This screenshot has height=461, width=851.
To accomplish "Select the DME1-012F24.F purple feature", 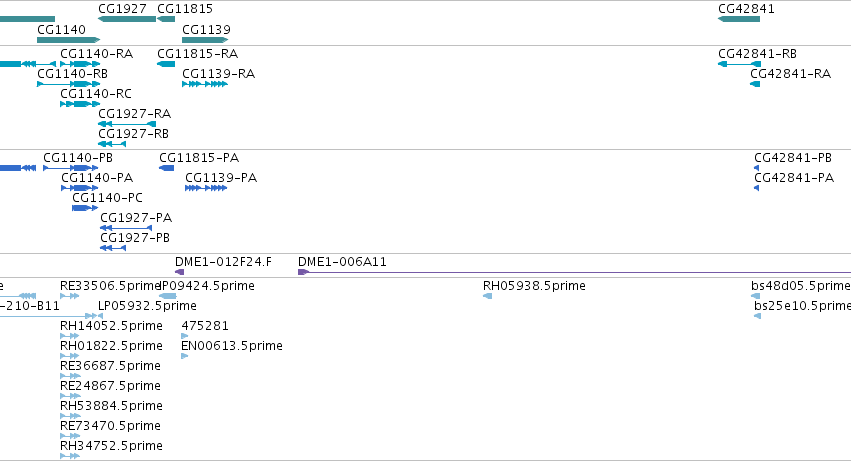I will click(180, 272).
